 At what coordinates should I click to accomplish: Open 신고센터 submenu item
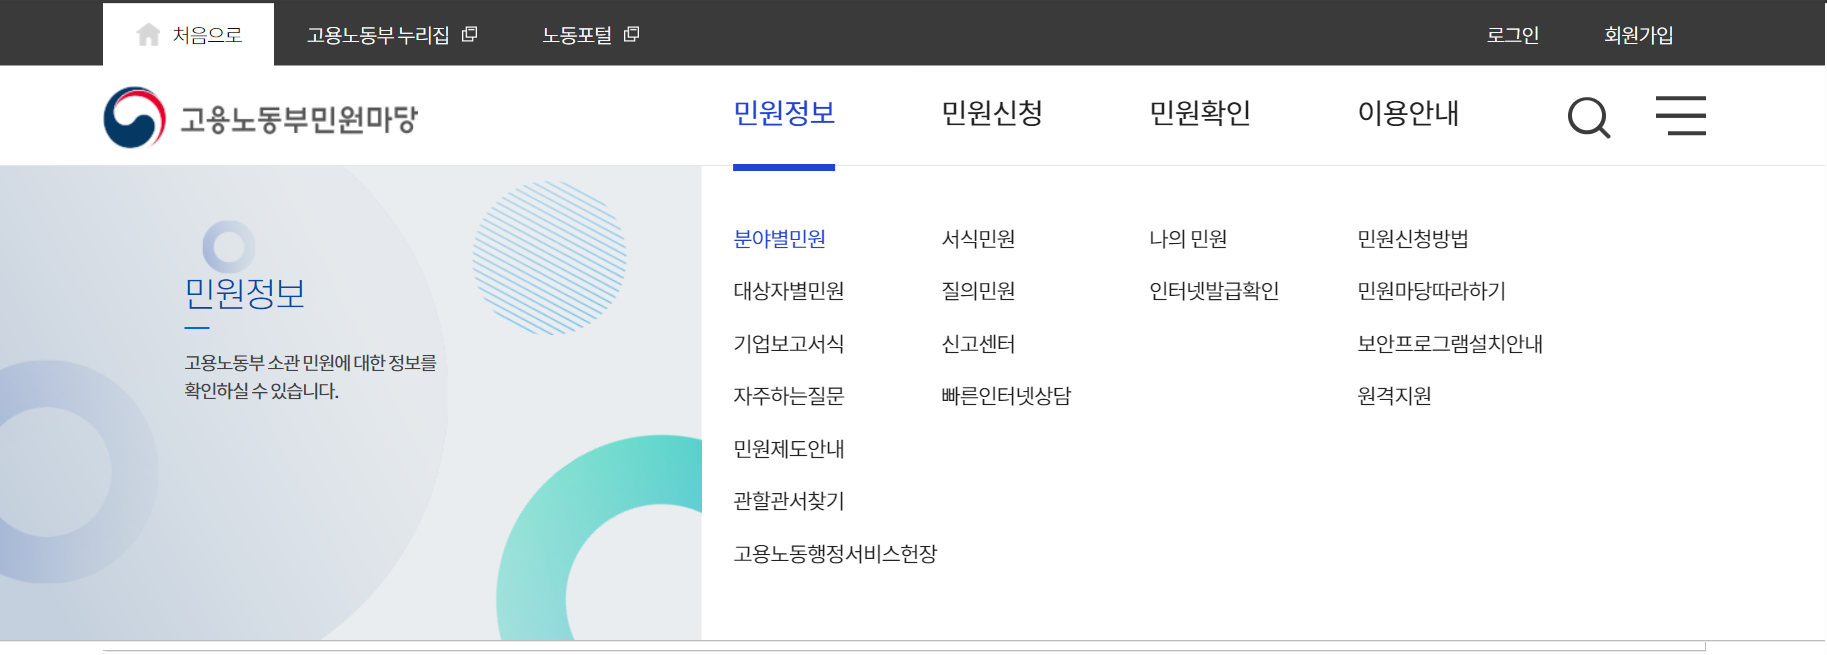coord(978,344)
